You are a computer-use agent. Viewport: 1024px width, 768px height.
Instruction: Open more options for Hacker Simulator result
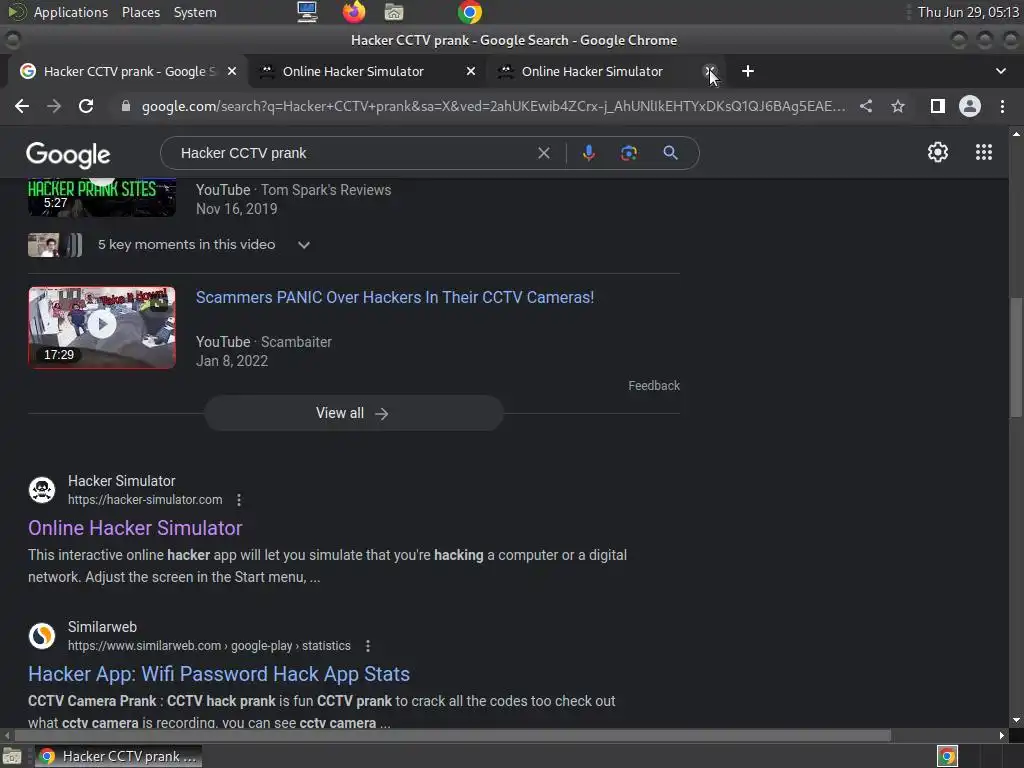[239, 500]
